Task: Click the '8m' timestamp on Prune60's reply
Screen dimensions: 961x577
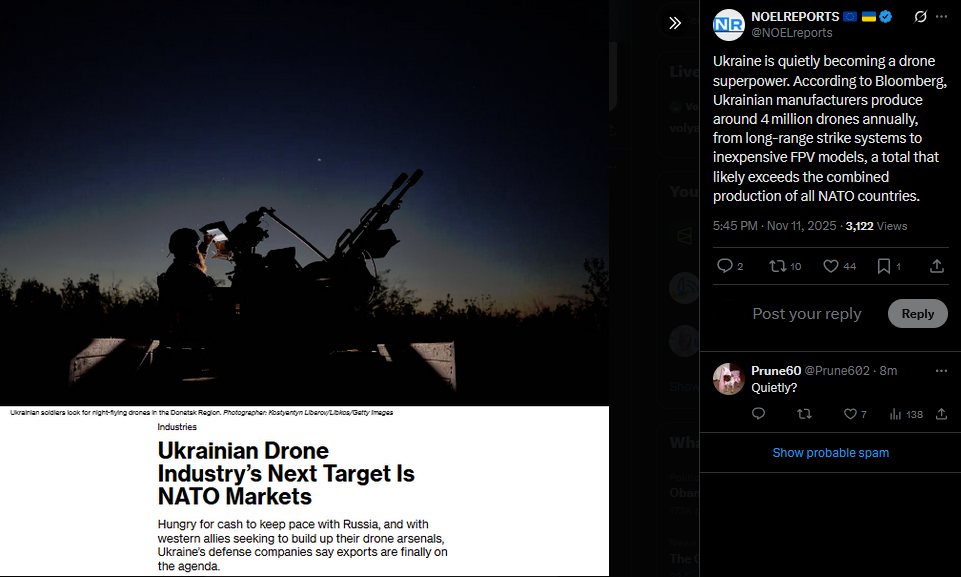Action: click(888, 370)
